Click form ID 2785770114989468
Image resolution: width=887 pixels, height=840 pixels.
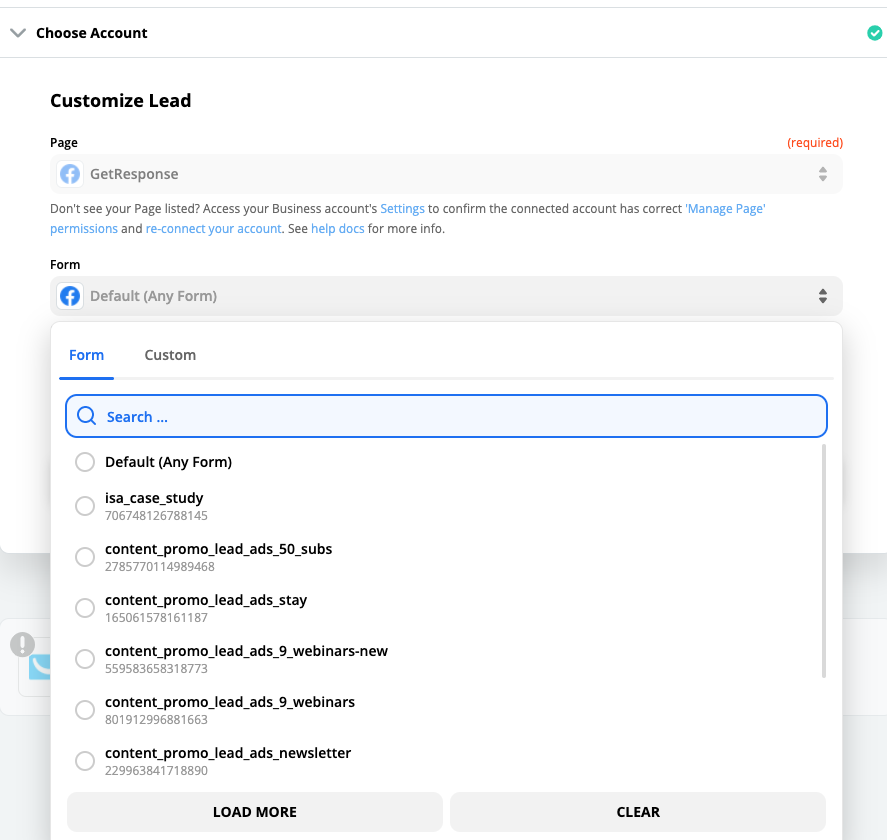click(160, 567)
